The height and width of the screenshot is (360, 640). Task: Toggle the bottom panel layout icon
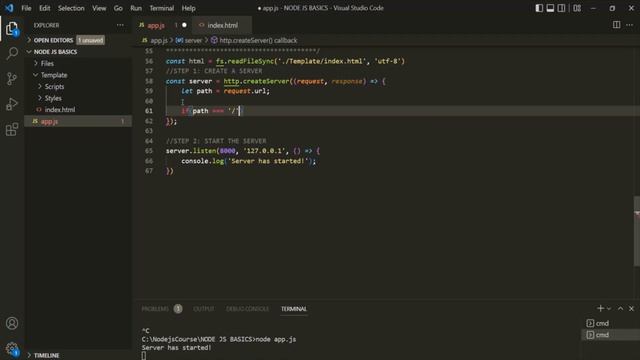point(550,8)
